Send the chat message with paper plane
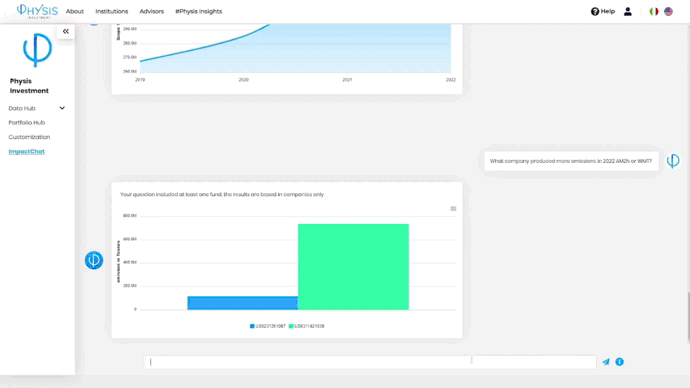Viewport: 690px width, 388px height. click(x=606, y=362)
